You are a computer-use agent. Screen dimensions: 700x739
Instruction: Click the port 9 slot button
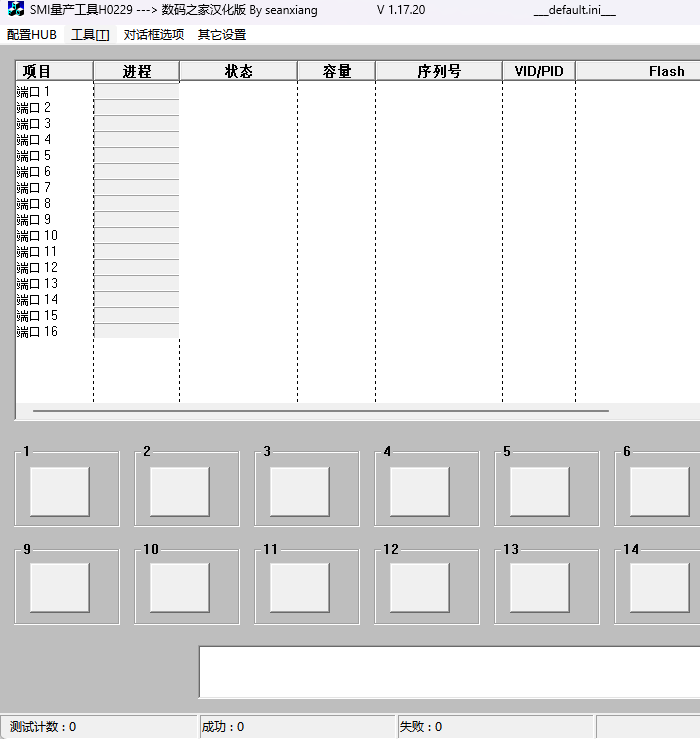60,587
